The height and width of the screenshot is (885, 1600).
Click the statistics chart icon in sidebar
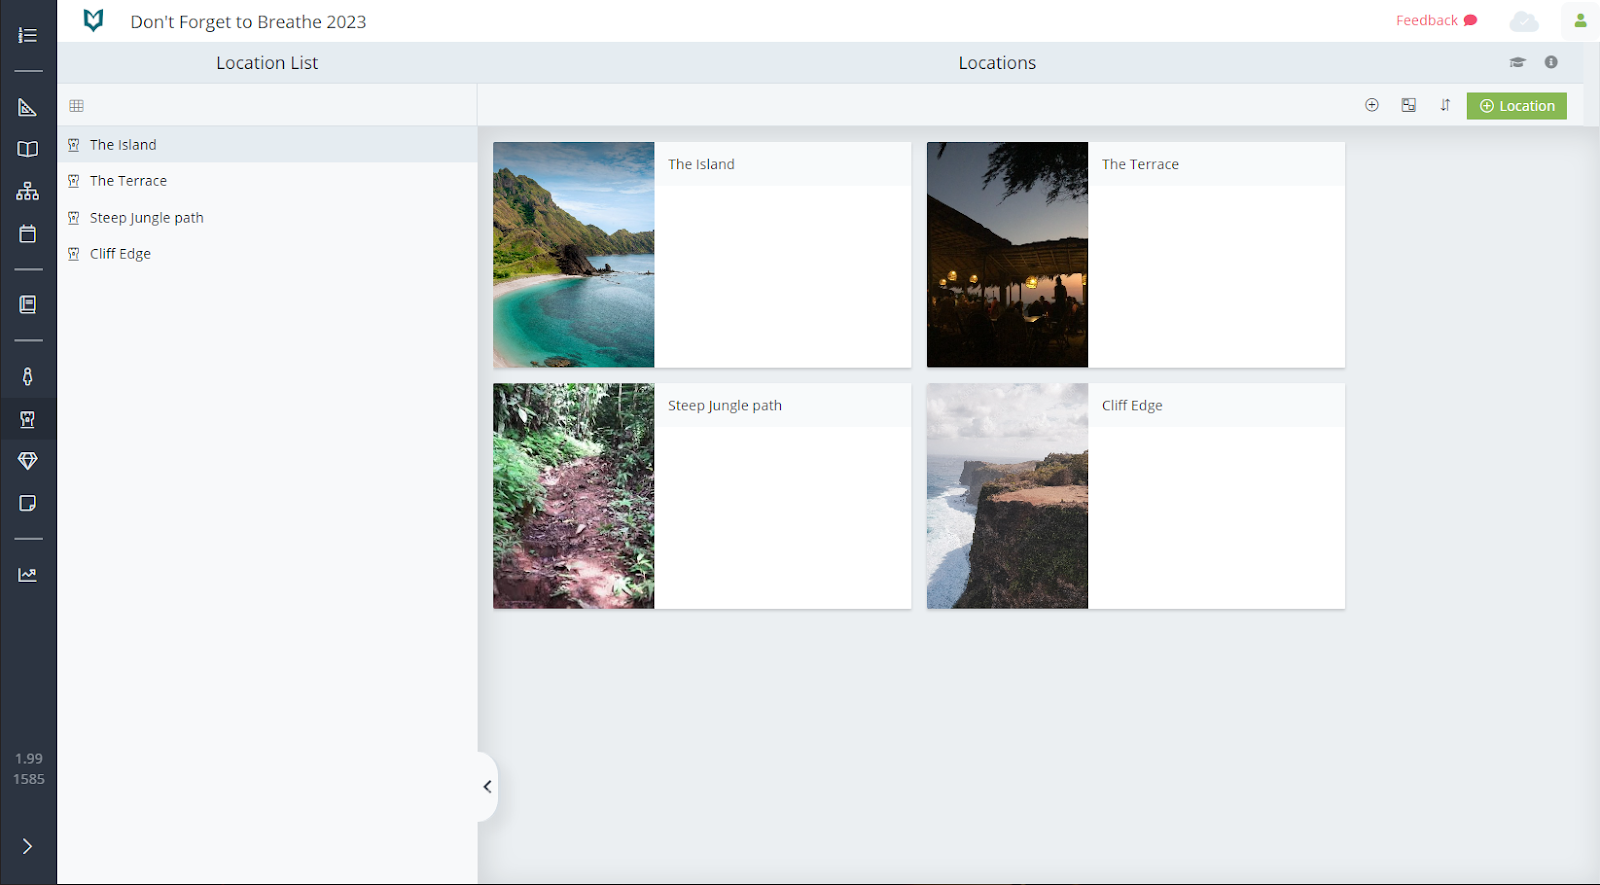point(27,575)
